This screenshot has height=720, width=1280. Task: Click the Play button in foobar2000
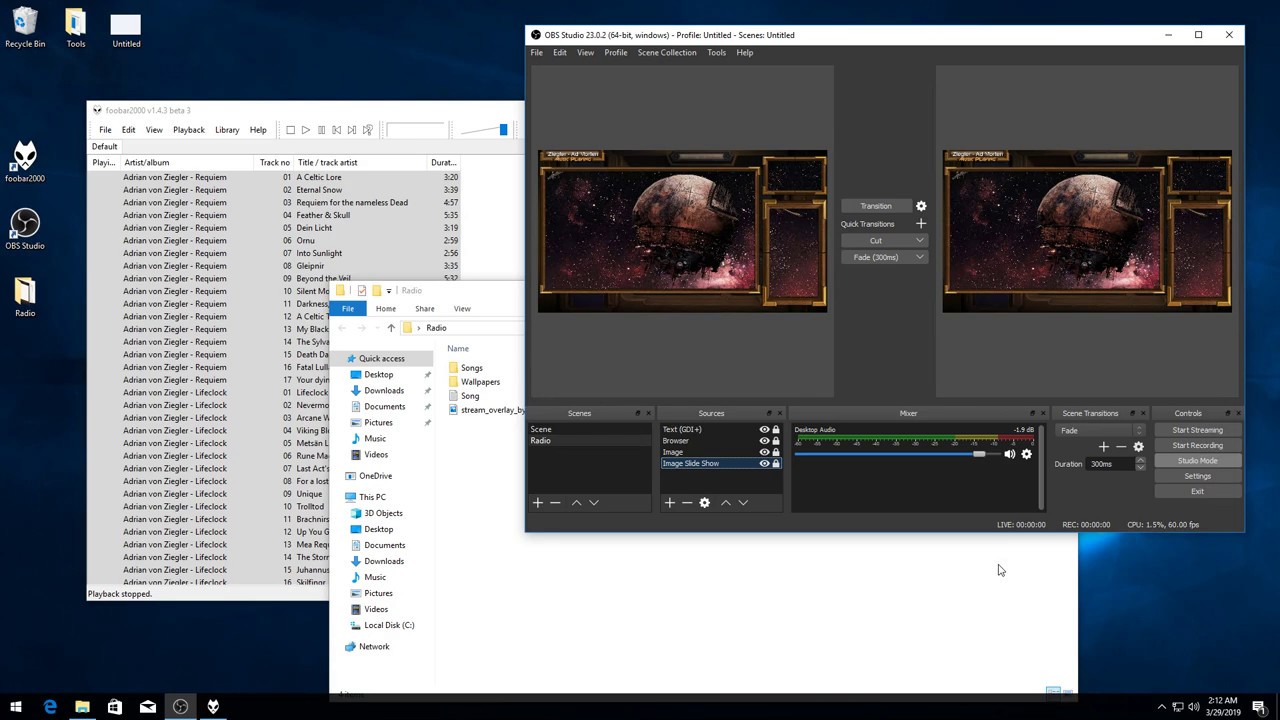tap(306, 130)
